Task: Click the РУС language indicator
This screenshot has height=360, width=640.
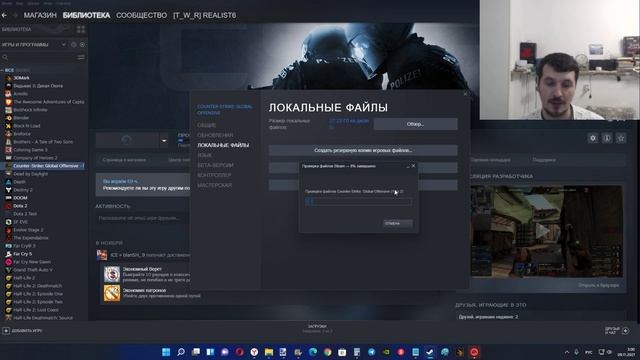Action: tap(589, 352)
